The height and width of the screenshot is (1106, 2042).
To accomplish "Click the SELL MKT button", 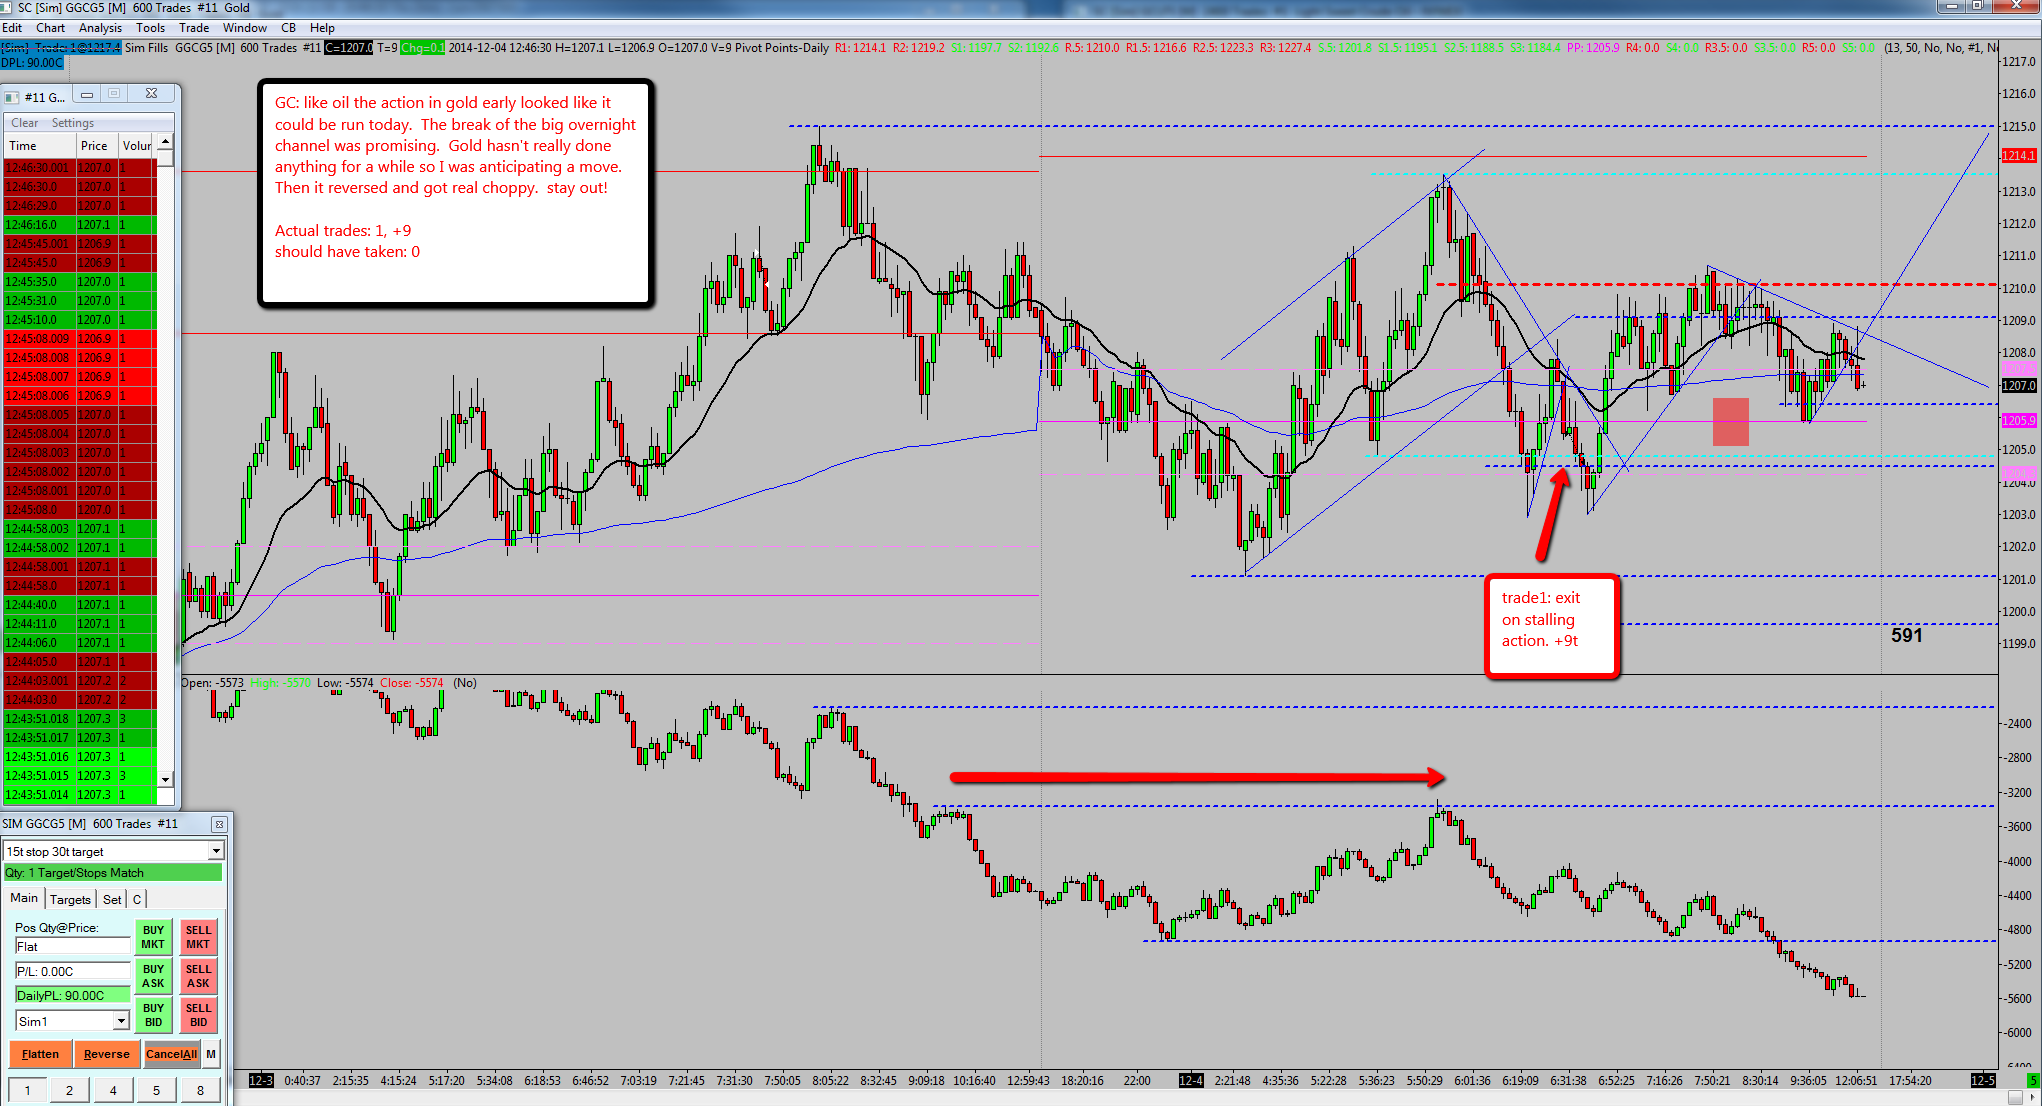I will click(198, 937).
